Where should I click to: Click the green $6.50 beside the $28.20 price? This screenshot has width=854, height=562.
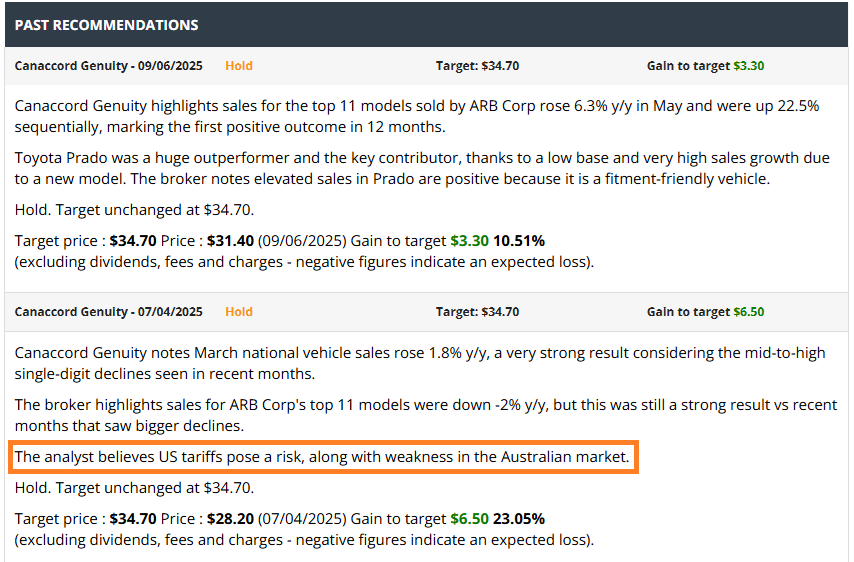pyautogui.click(x=467, y=519)
